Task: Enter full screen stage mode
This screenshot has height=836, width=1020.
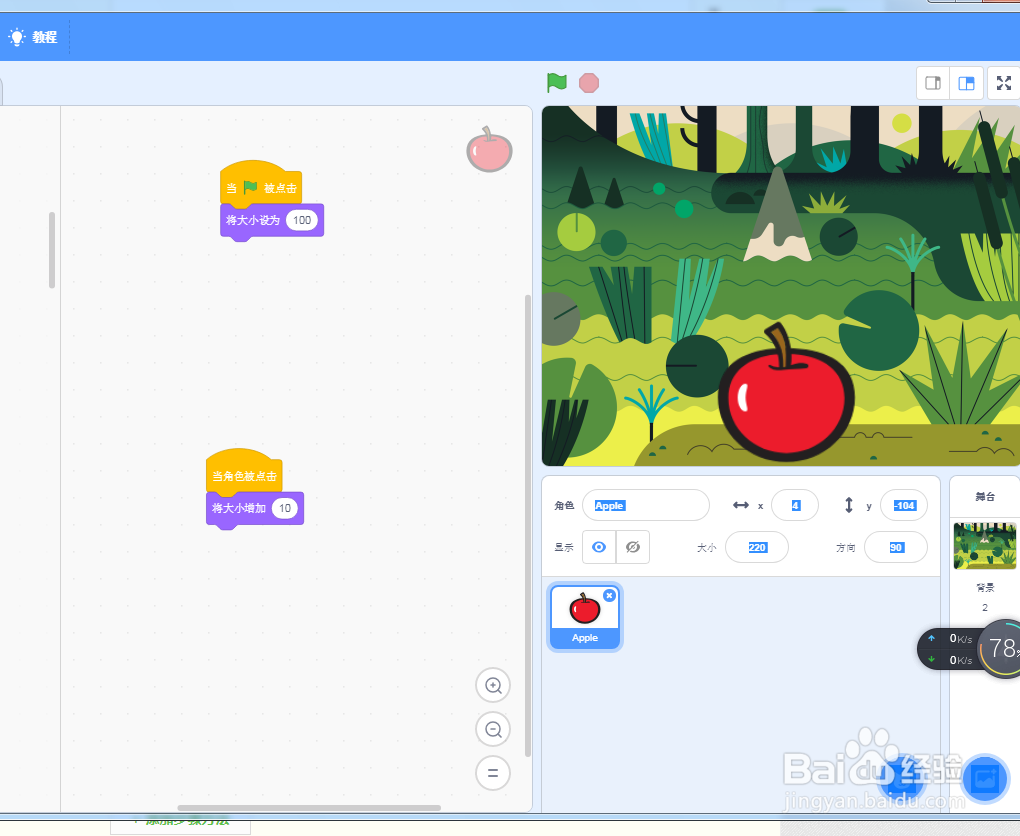Action: tap(1003, 83)
